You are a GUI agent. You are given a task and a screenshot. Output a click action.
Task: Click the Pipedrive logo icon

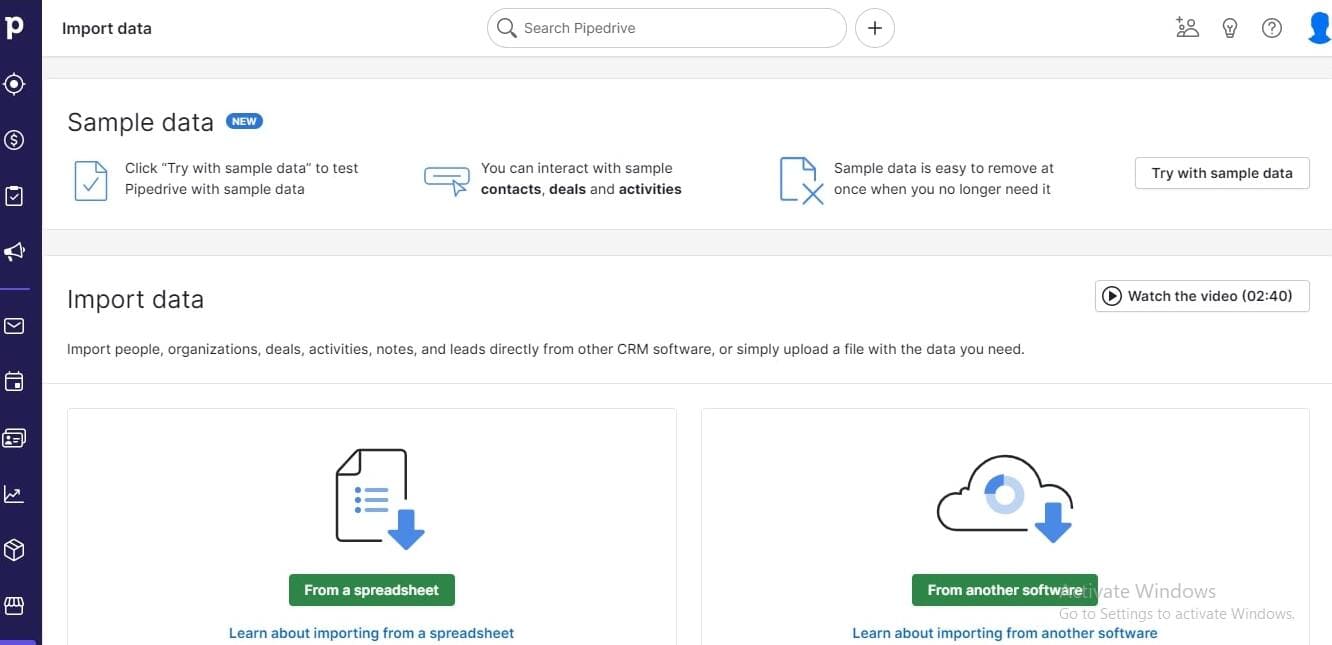point(14,27)
